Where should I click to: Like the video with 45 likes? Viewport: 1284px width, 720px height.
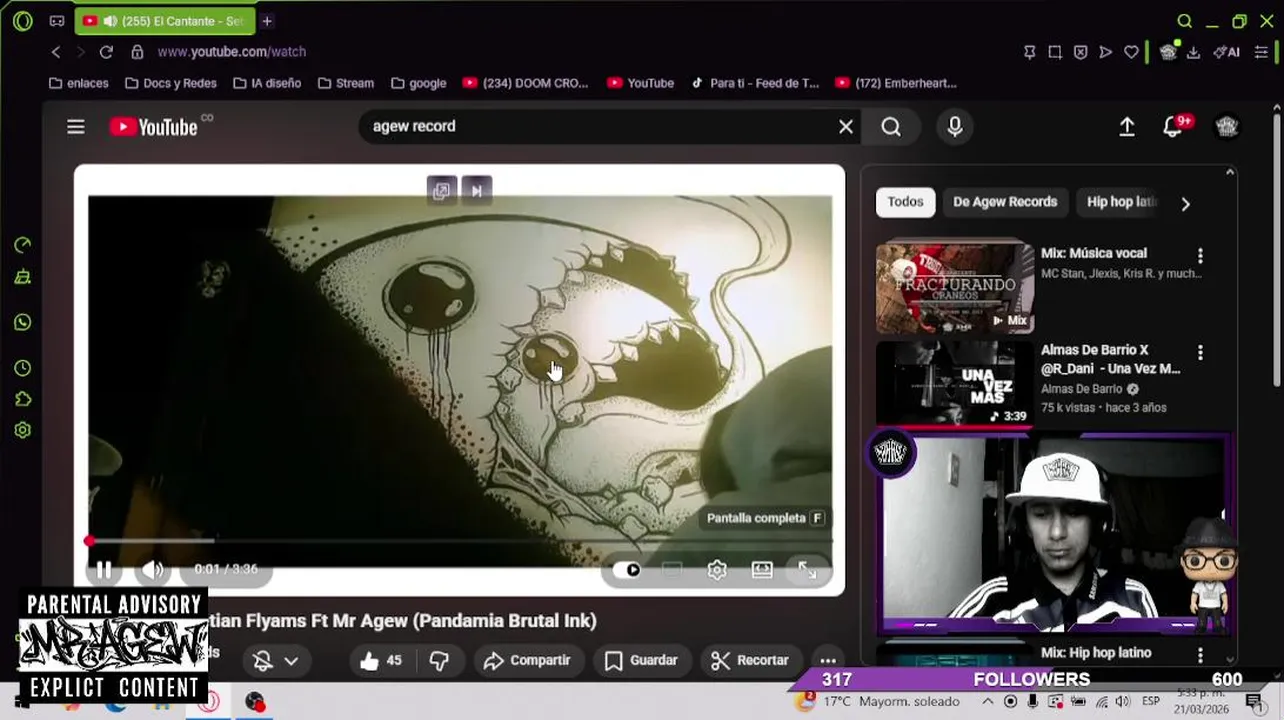click(381, 660)
